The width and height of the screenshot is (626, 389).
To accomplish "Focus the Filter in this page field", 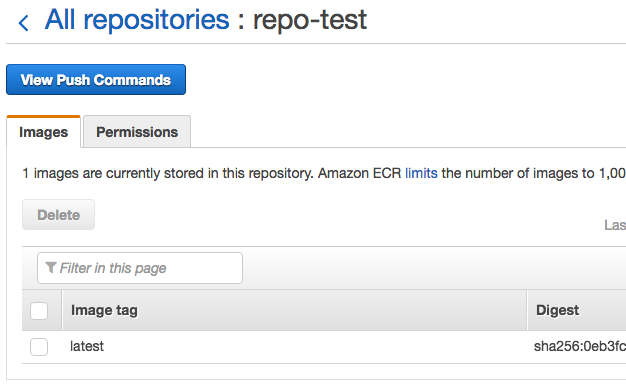I will [140, 268].
